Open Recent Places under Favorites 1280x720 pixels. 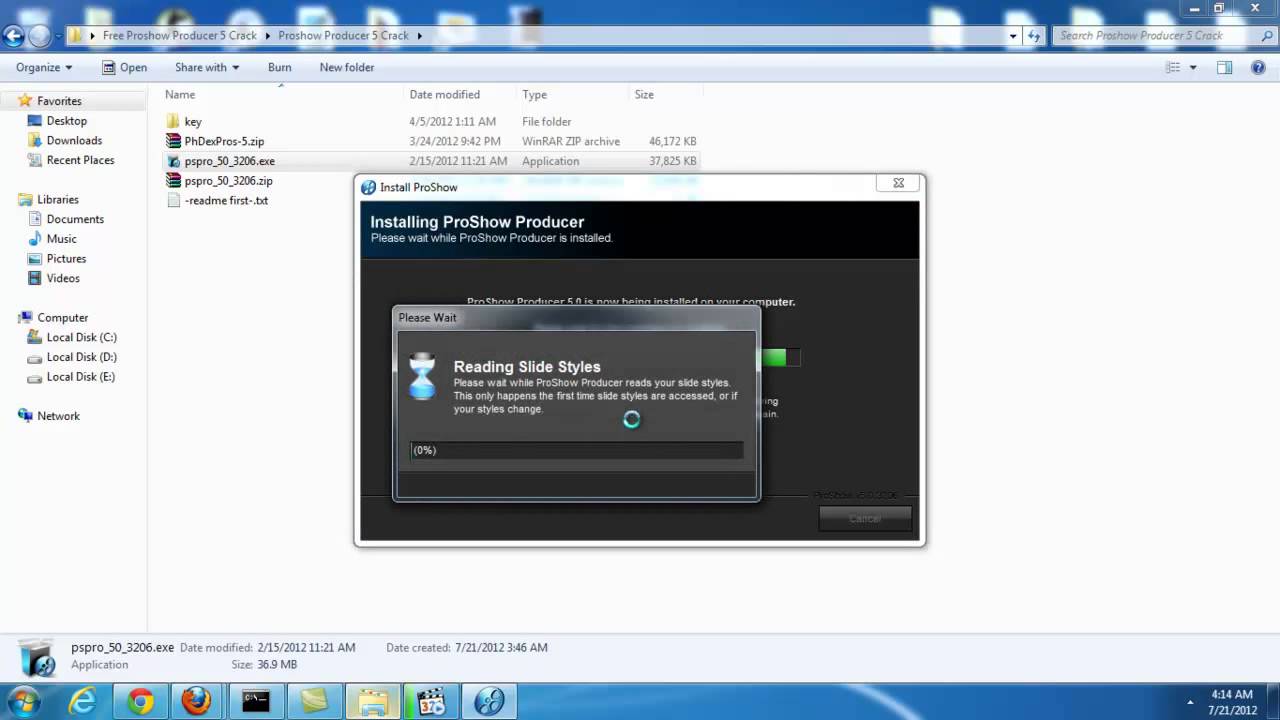(80, 160)
